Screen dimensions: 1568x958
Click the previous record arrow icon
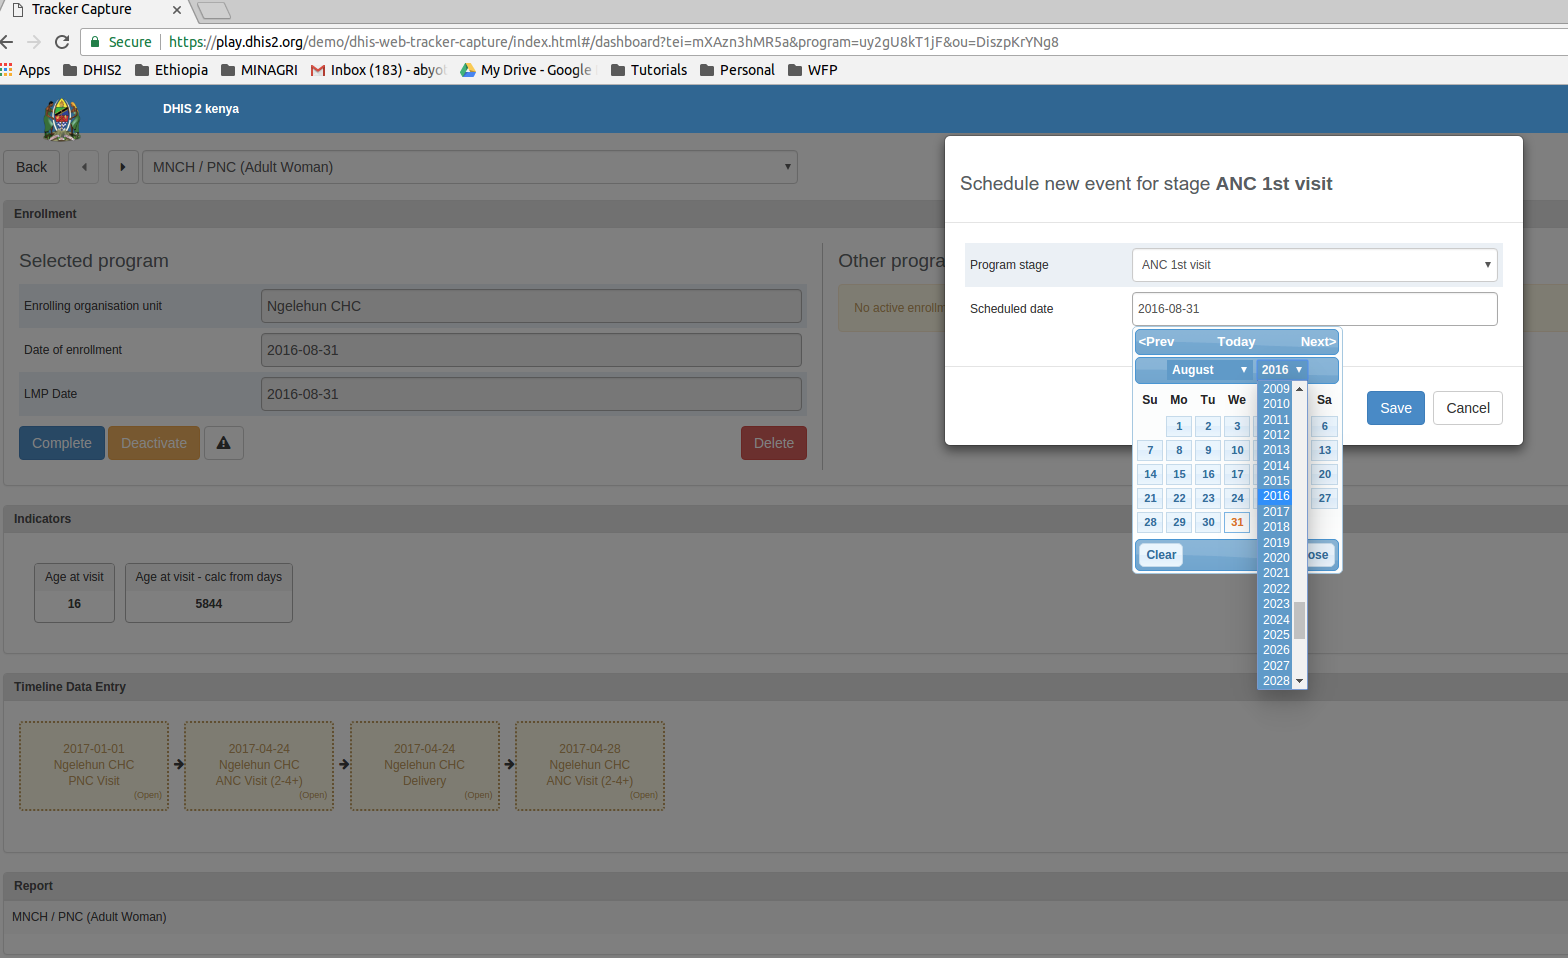pyautogui.click(x=84, y=167)
